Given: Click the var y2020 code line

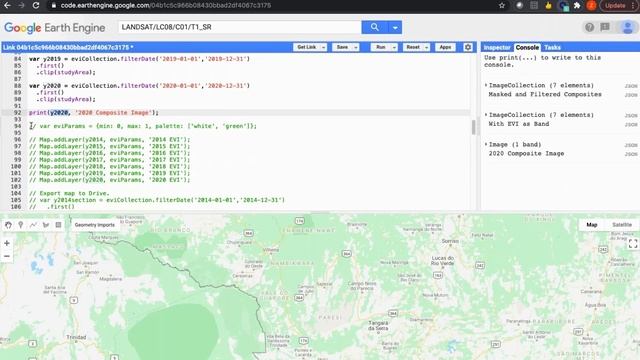Looking at the screenshot, I should pyautogui.click(x=139, y=86).
